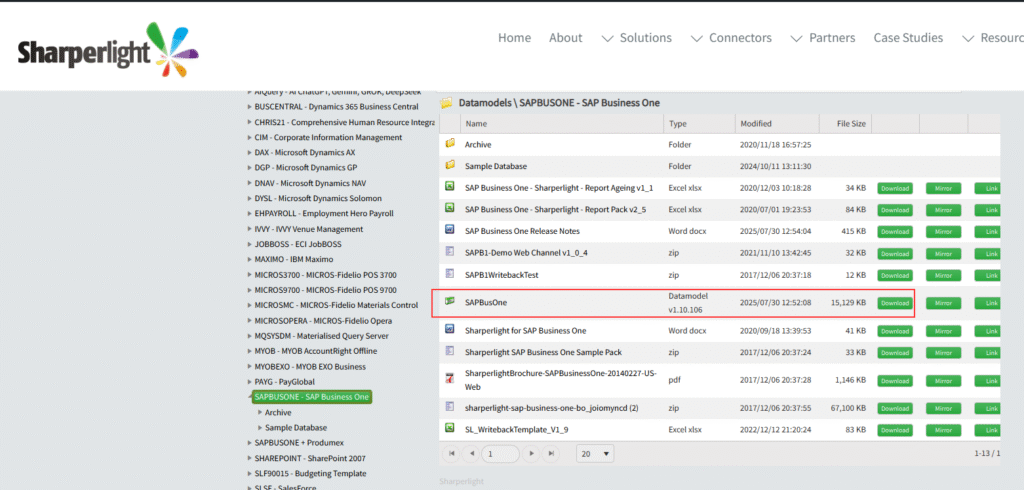Click Mirror for SL_WritebackTemplate_V1_9
This screenshot has height=490, width=1024.
[944, 430]
